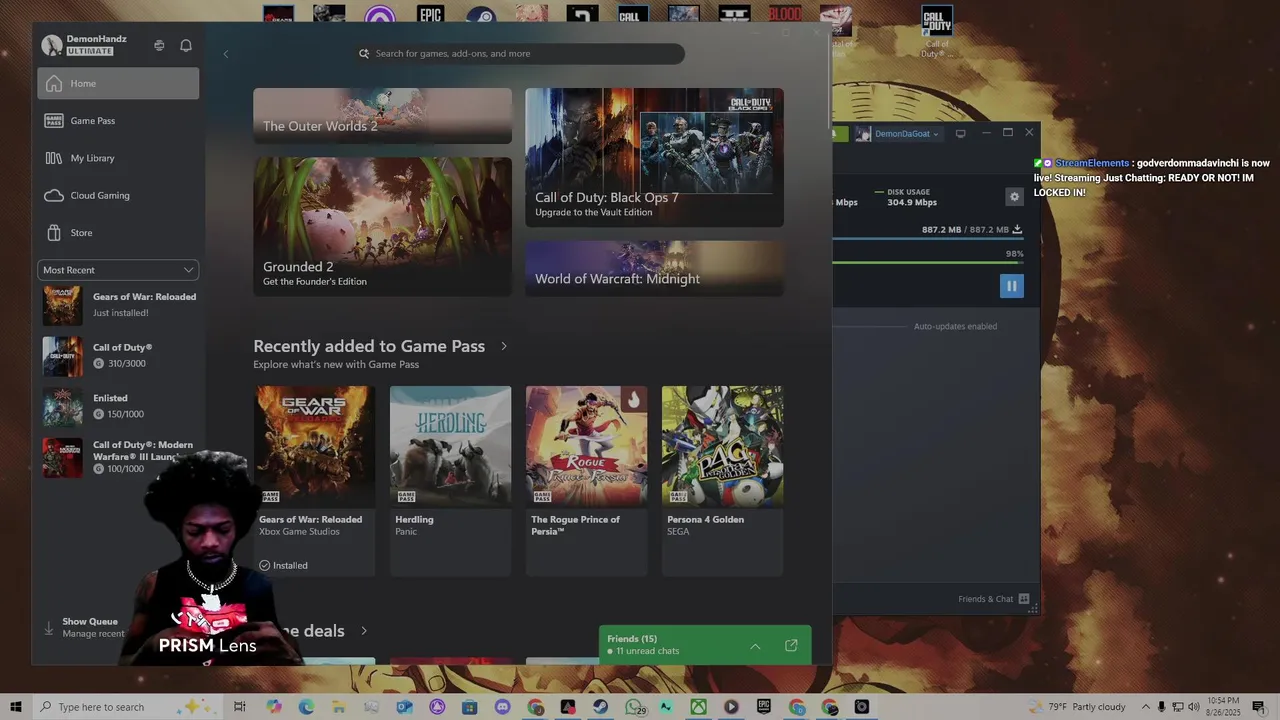This screenshot has height=720, width=1280.
Task: Open the Epic Games desktop shortcut
Action: point(430,15)
